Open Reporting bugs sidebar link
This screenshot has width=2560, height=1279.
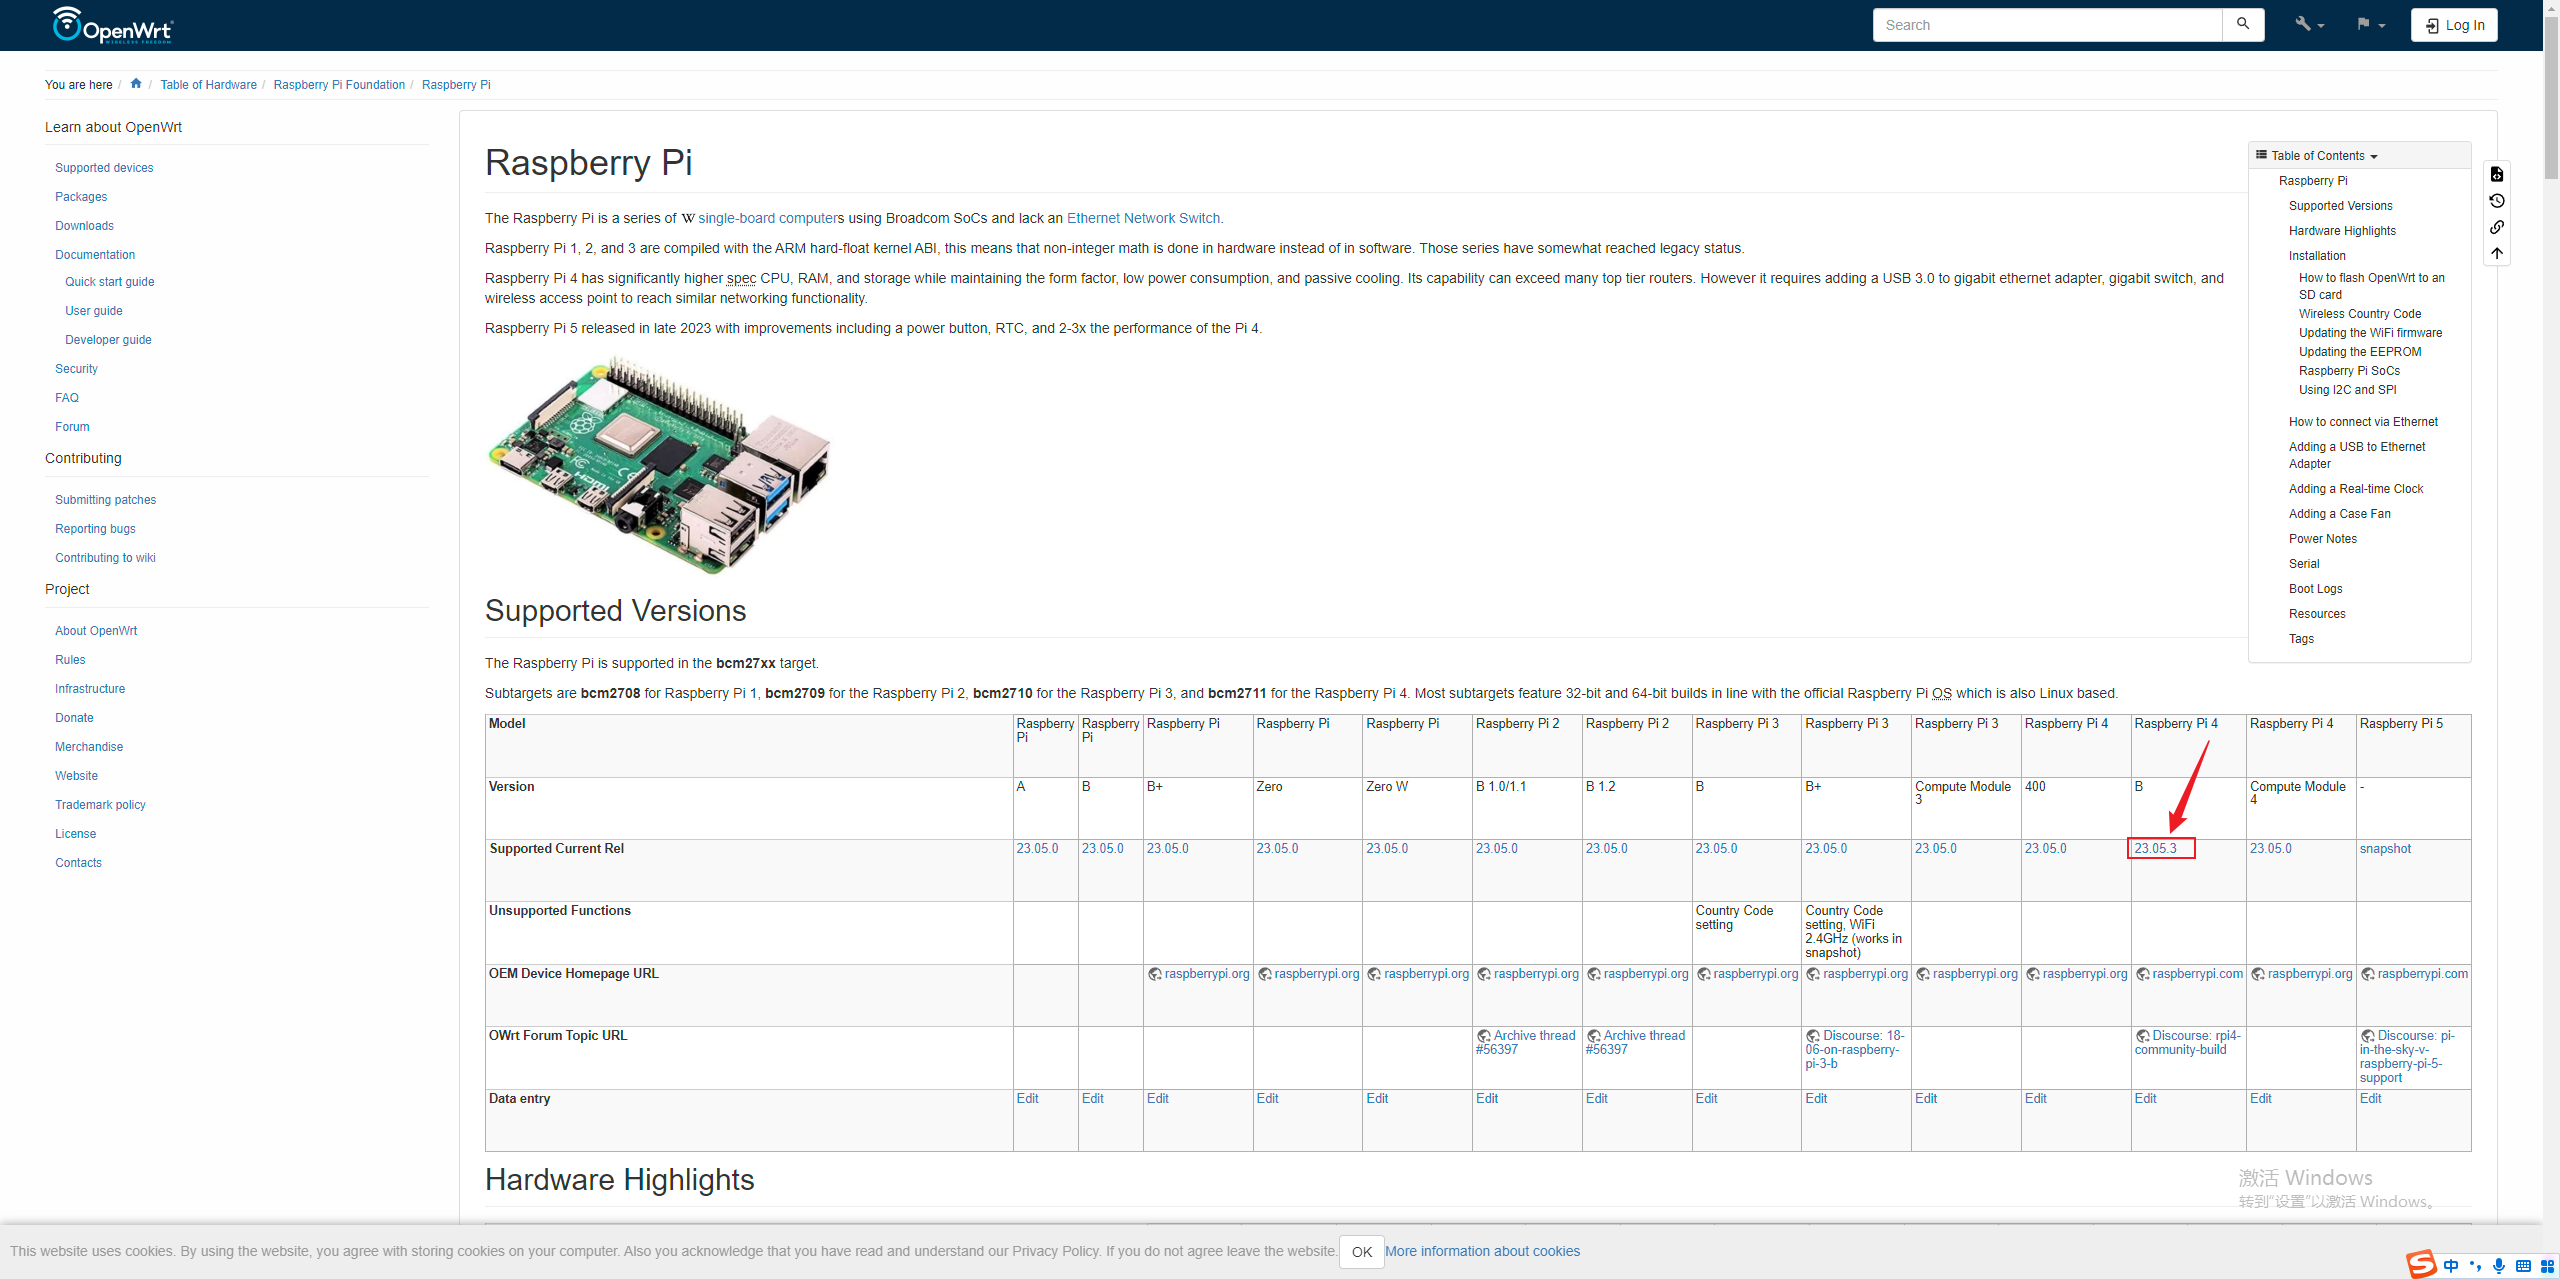point(95,529)
